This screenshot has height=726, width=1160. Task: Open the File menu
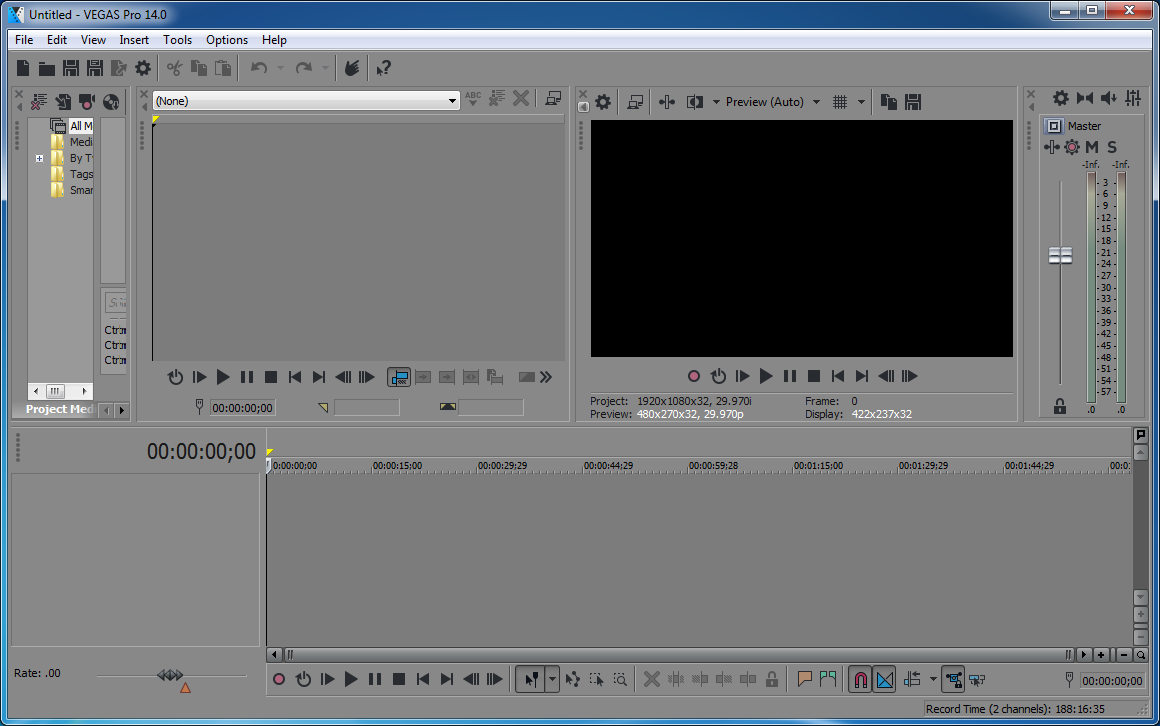[24, 40]
